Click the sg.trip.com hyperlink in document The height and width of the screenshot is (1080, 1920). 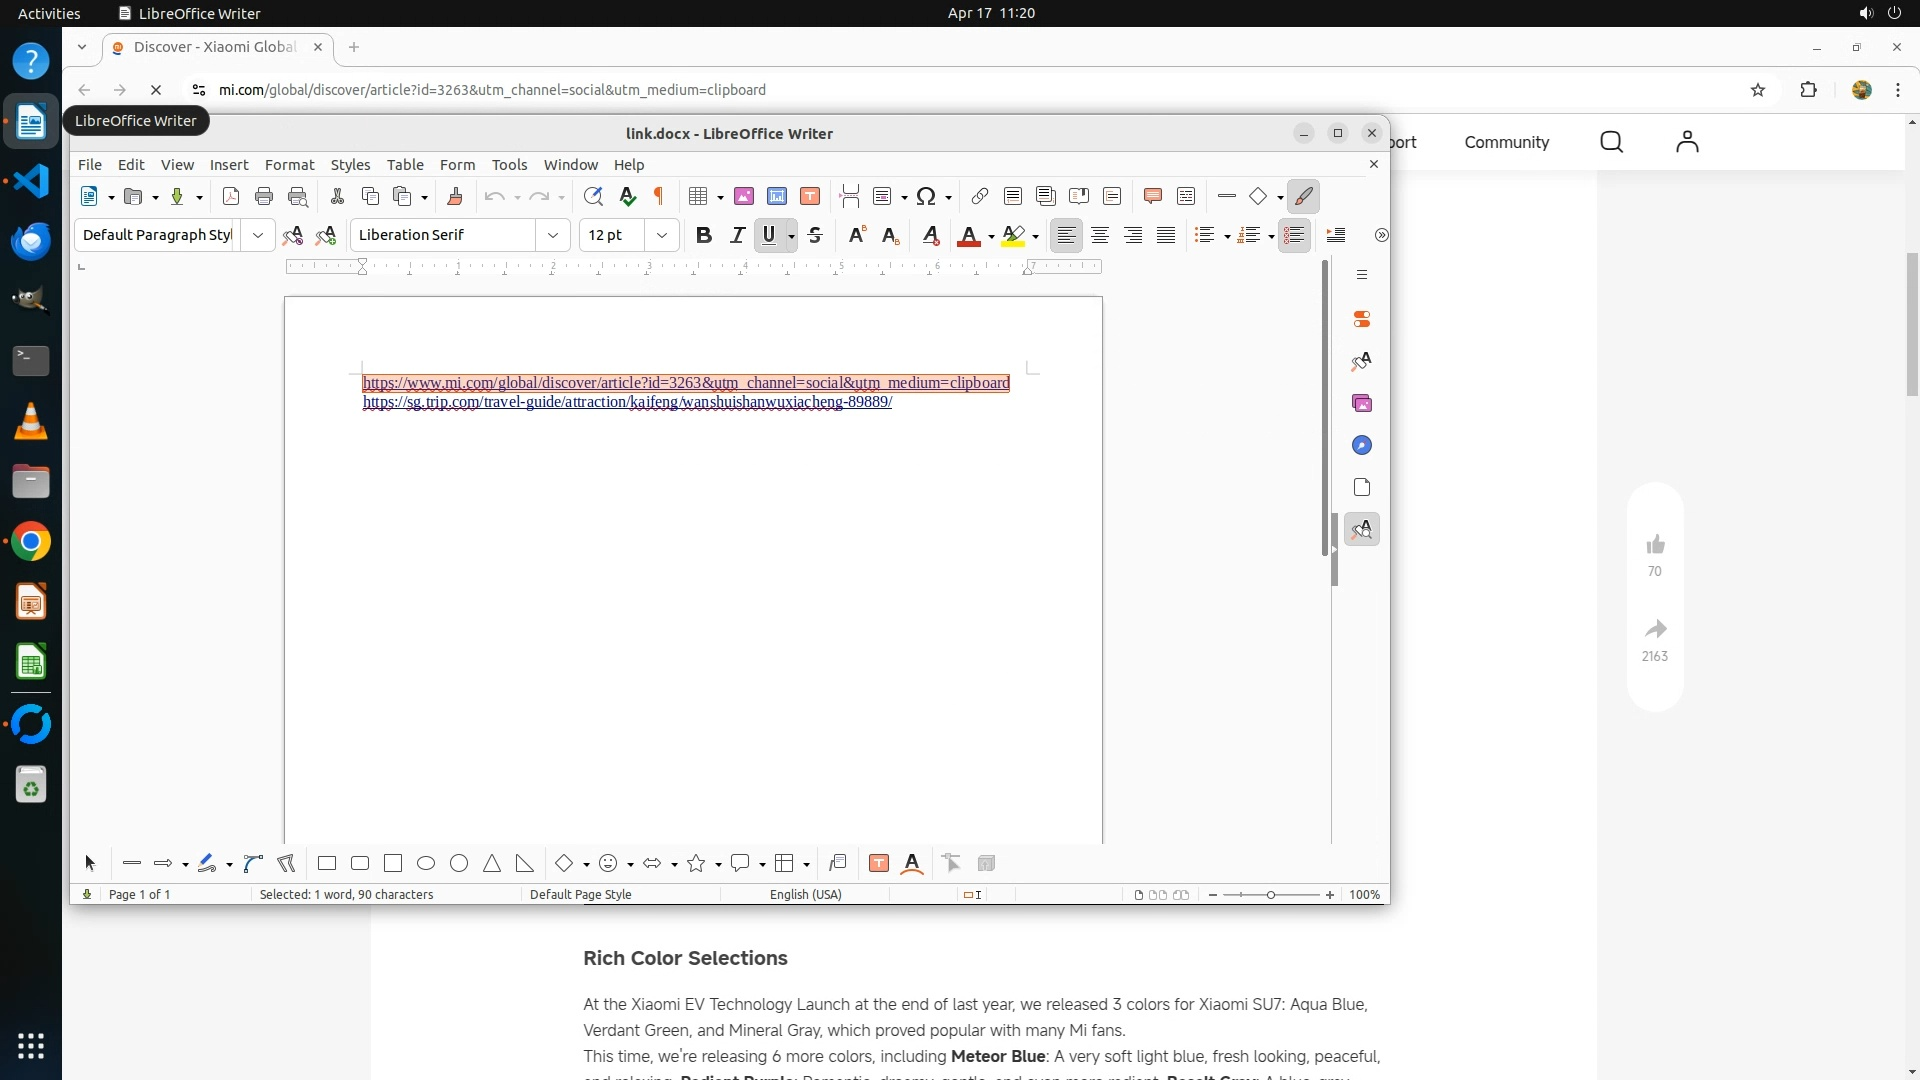click(627, 402)
